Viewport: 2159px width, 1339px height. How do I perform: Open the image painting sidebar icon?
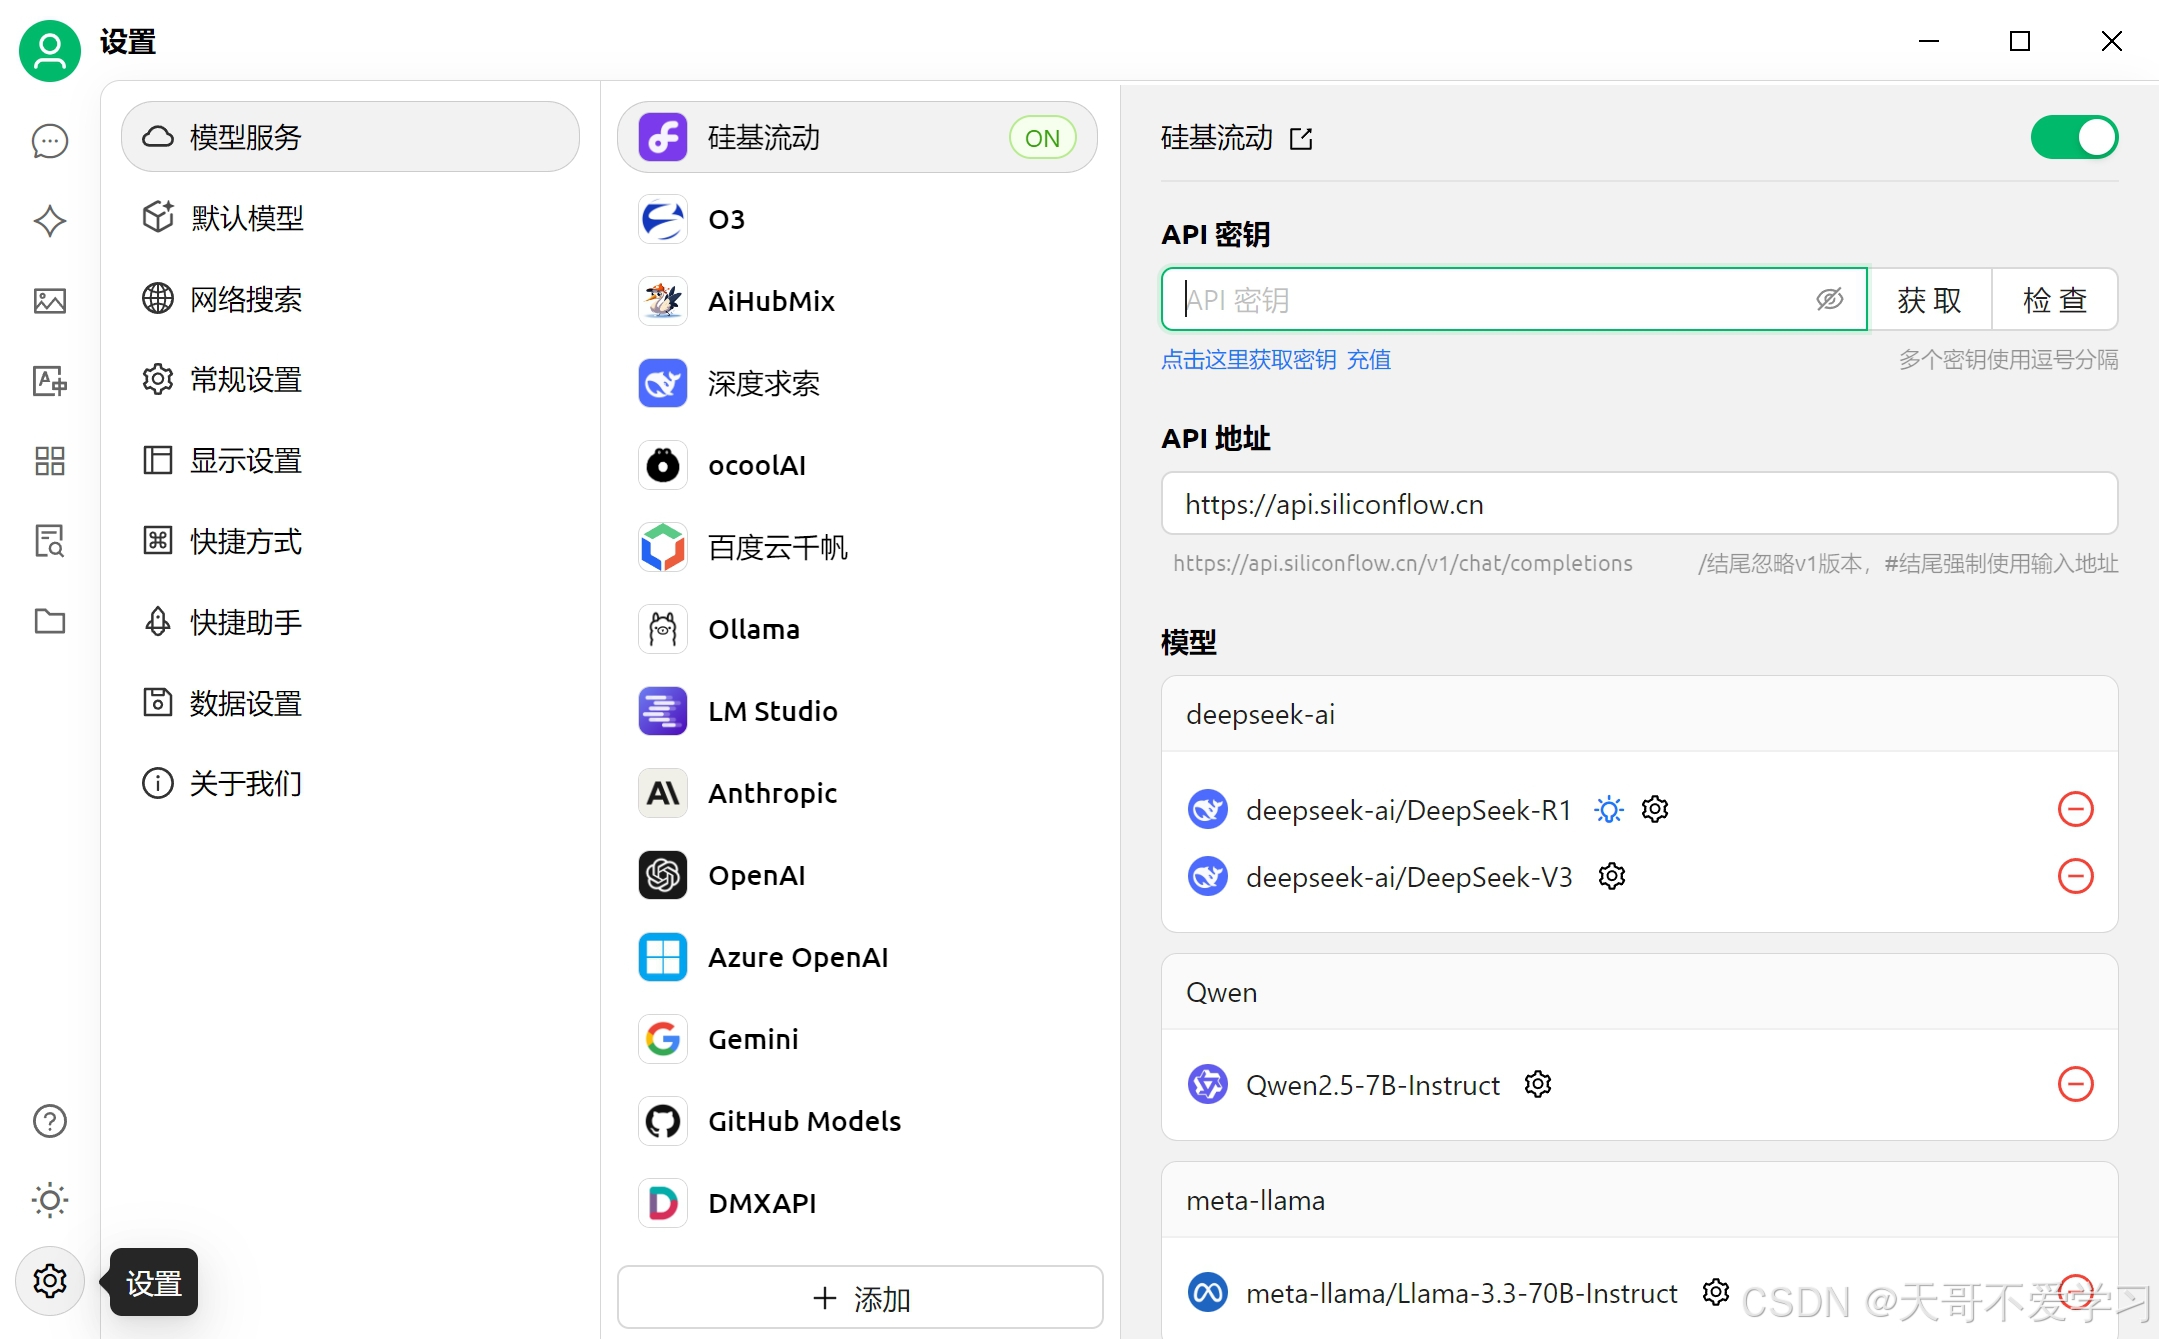[x=49, y=301]
